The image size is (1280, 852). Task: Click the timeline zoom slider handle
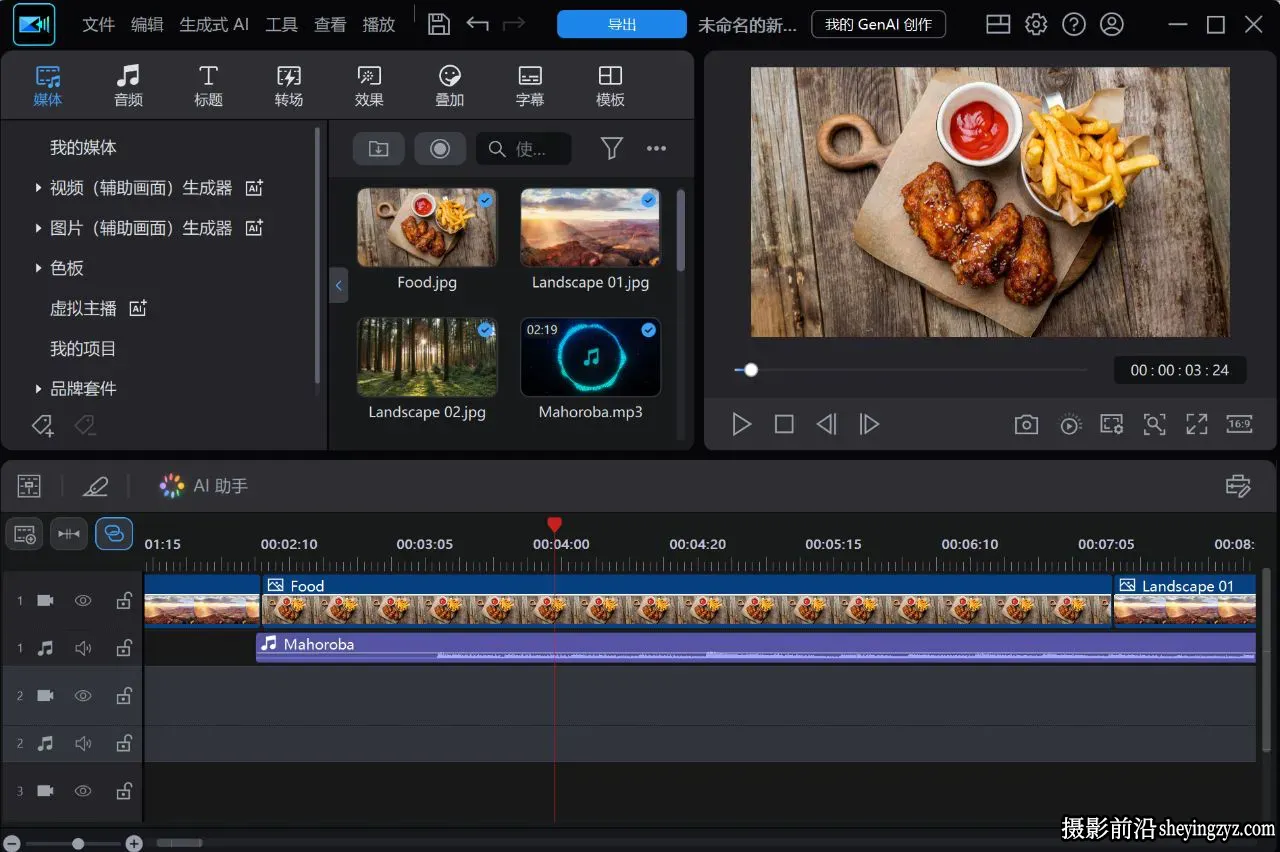78,843
